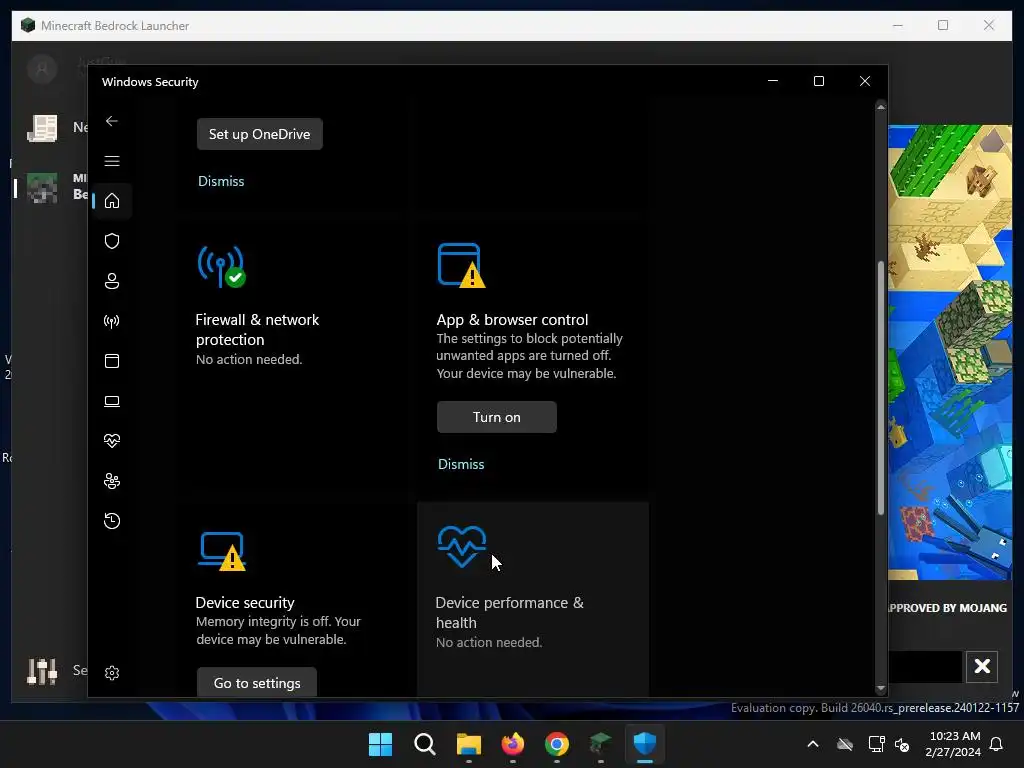Close the Windows Security window
The height and width of the screenshot is (768, 1024).
pyautogui.click(x=865, y=81)
